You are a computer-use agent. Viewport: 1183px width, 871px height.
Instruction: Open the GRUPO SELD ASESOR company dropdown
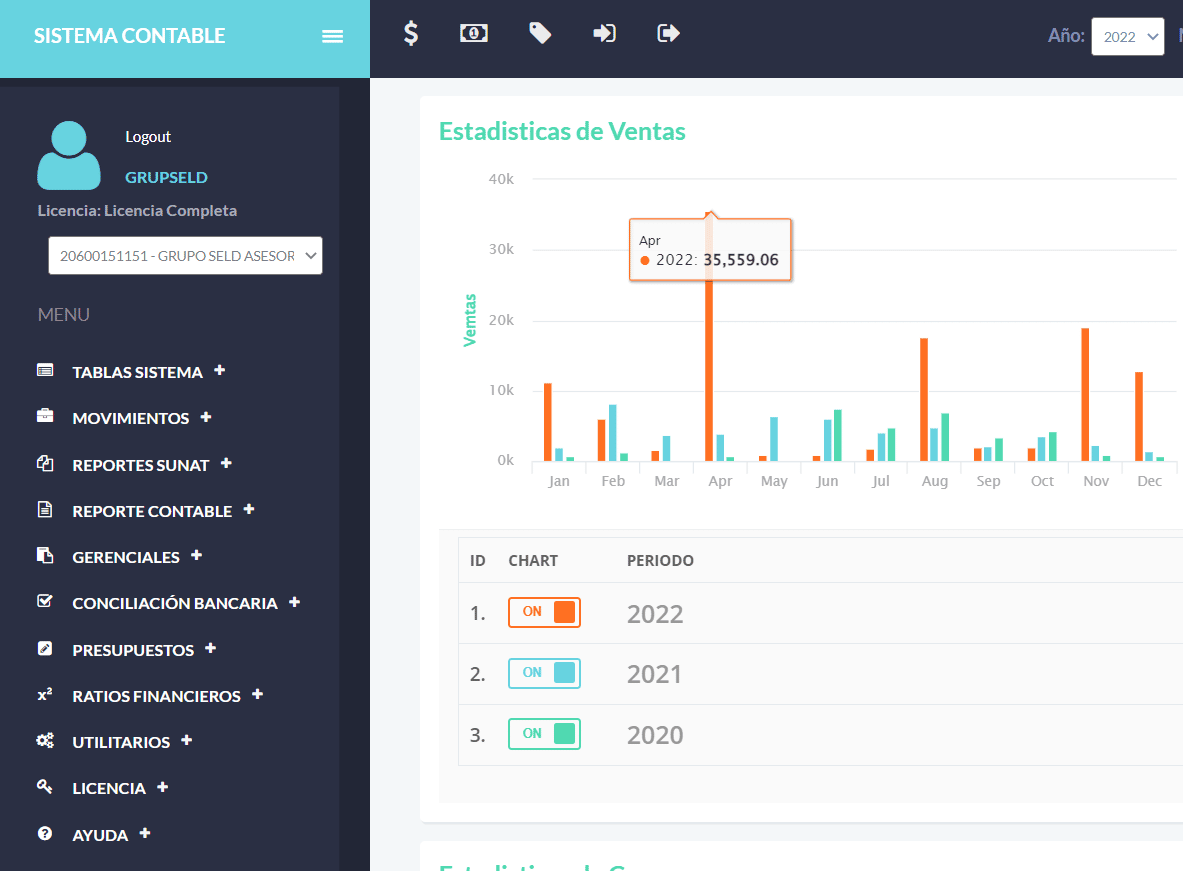186,256
